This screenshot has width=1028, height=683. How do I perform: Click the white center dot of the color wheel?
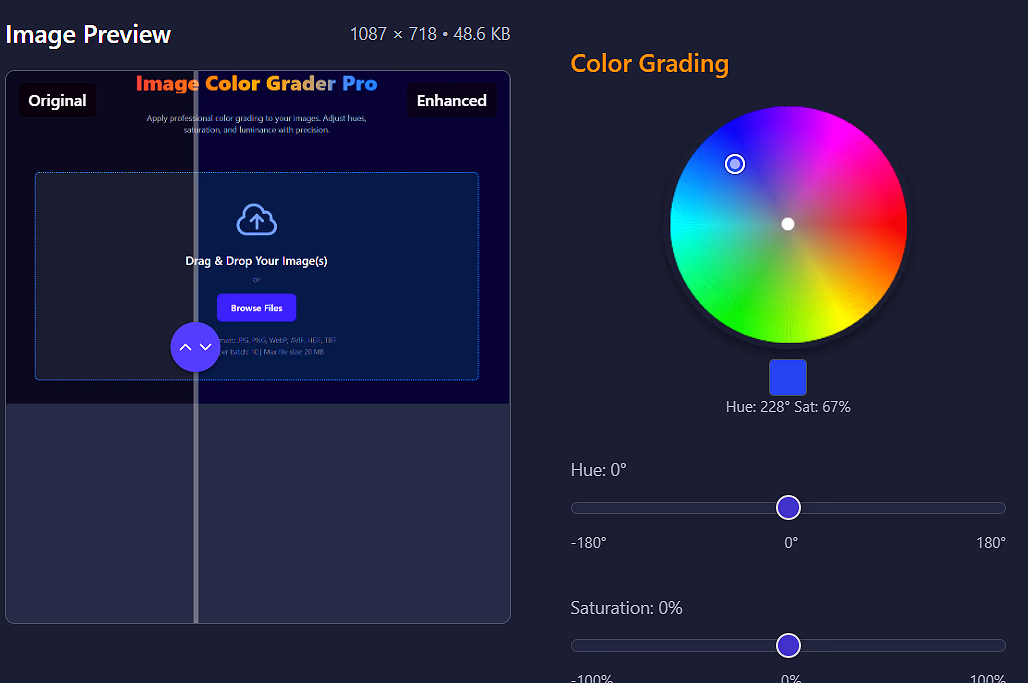point(788,223)
